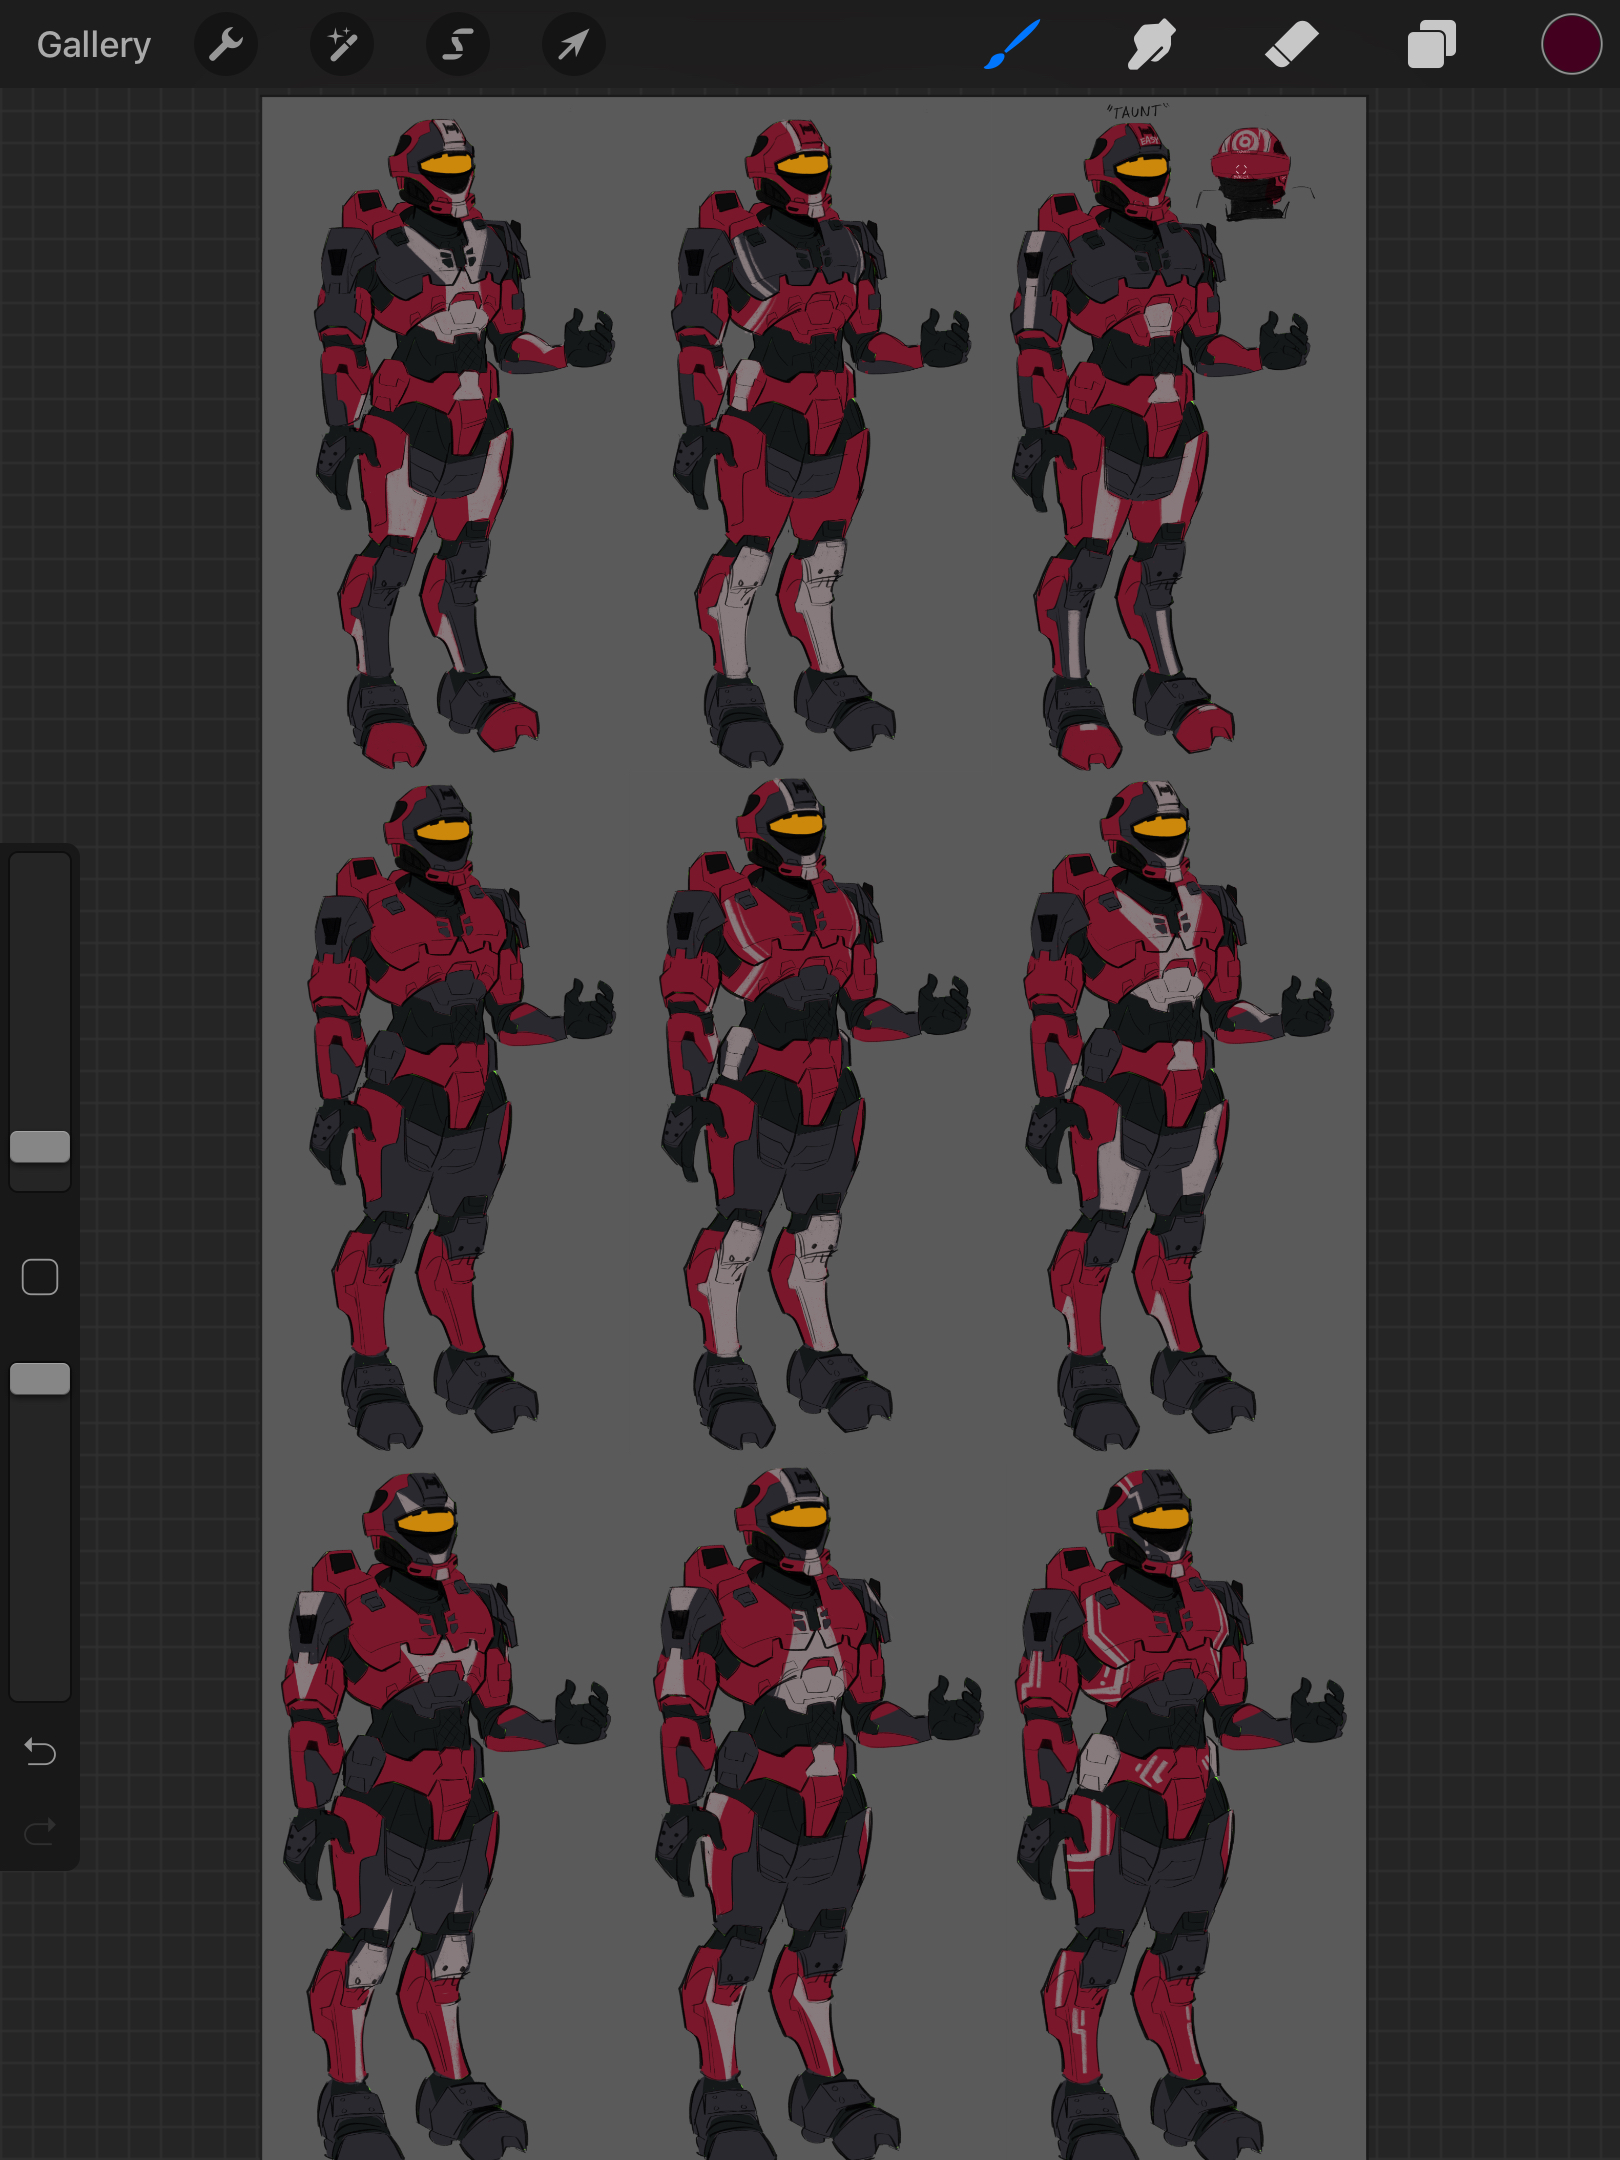Screen dimensions: 1620x2160
Task: Click the brush opacity slider handle
Action: pos(40,1379)
